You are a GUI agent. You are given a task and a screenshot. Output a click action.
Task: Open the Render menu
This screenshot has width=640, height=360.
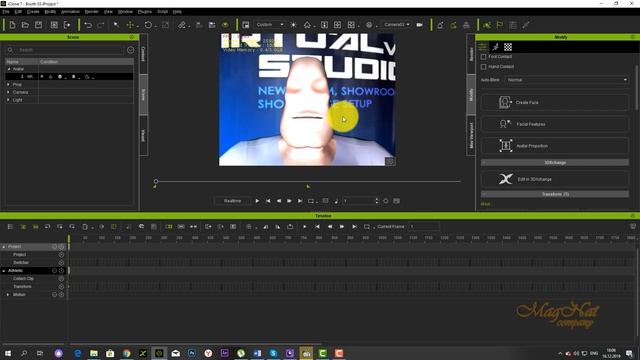(92, 12)
